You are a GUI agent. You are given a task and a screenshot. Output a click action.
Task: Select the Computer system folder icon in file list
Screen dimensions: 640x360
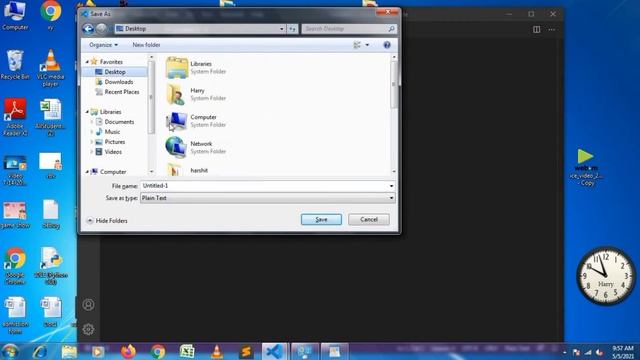(x=177, y=121)
